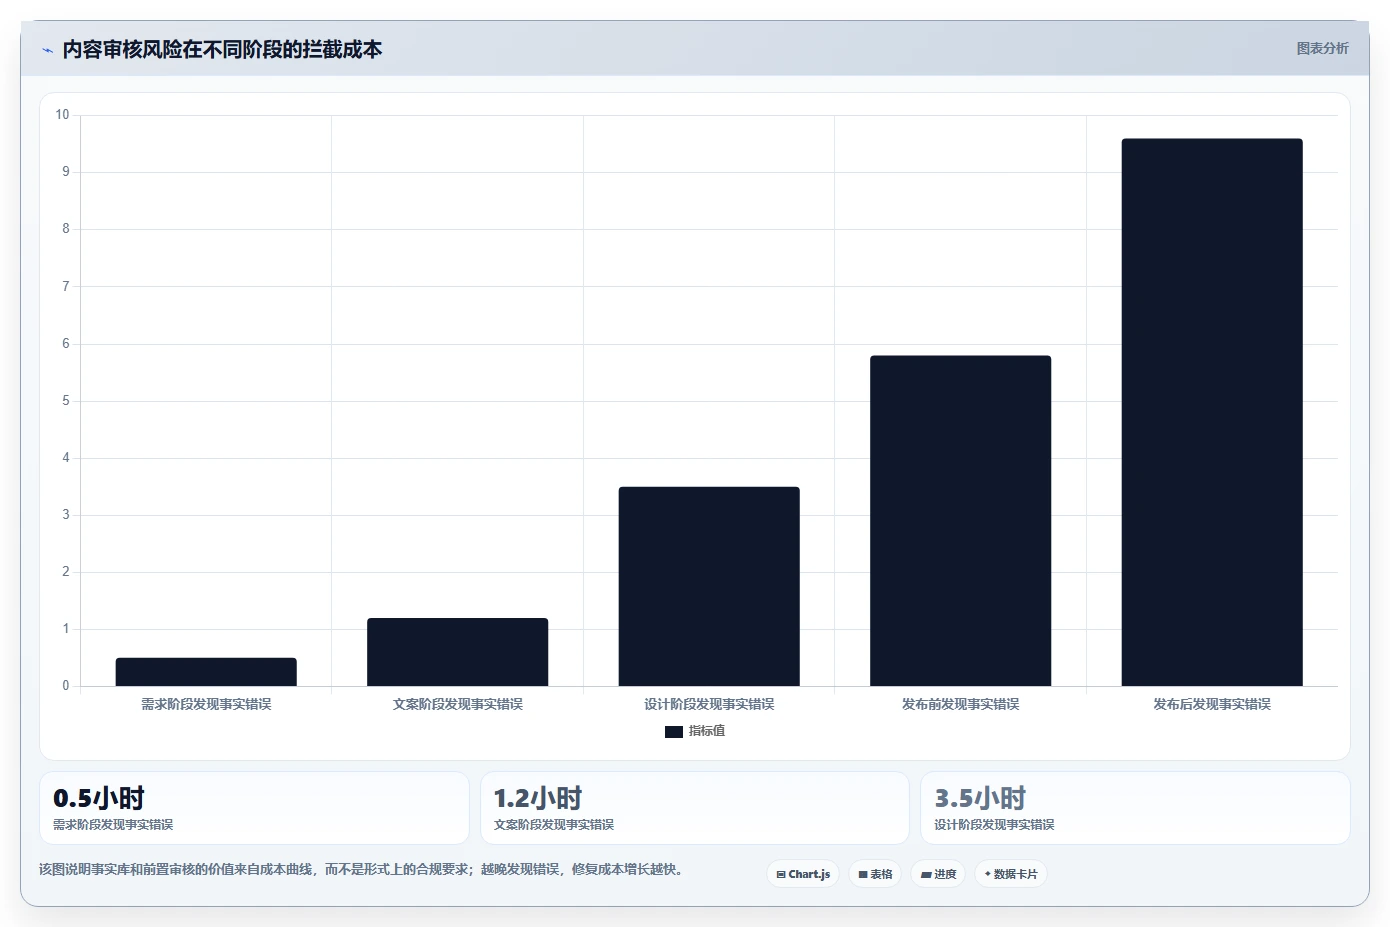Click the 指标值 legend label

point(707,731)
